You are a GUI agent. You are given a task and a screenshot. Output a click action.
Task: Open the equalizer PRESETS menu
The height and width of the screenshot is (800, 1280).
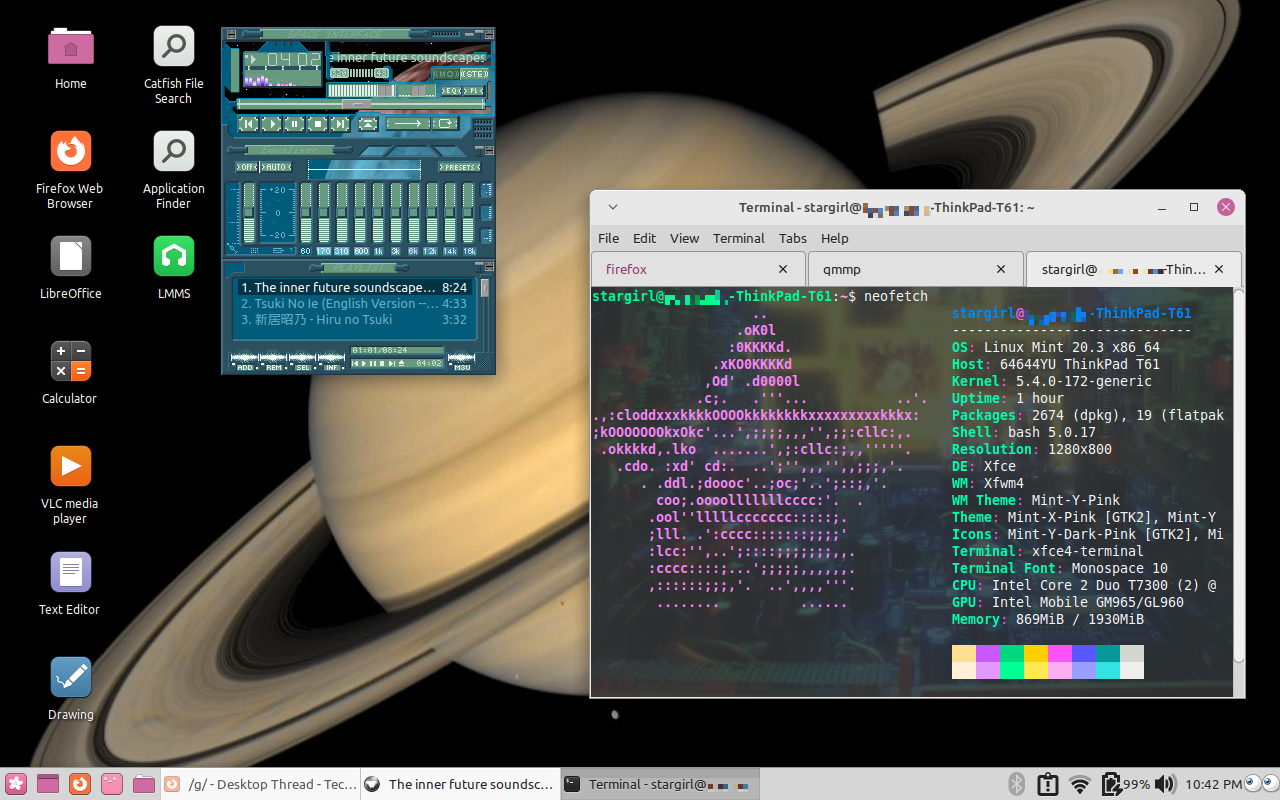pyautogui.click(x=460, y=167)
